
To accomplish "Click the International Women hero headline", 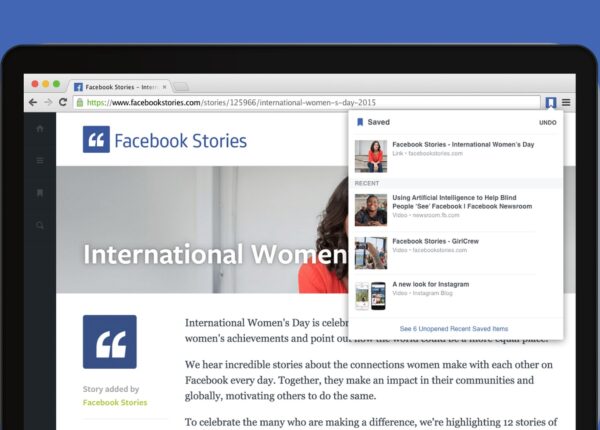I will [x=215, y=254].
